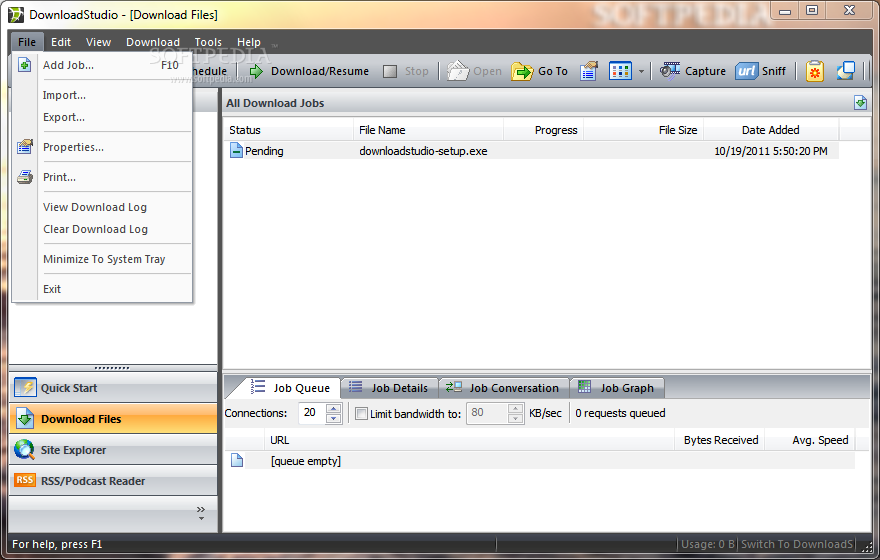Click the Pending status icon in job row

(x=236, y=150)
